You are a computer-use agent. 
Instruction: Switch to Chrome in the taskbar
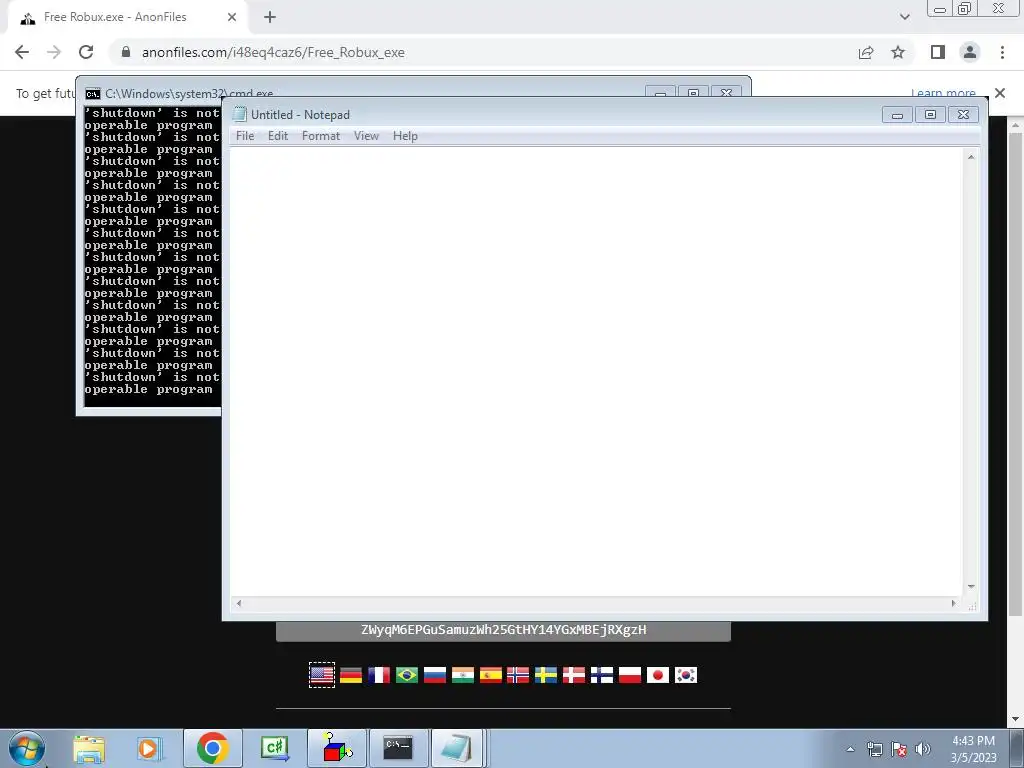click(x=213, y=748)
